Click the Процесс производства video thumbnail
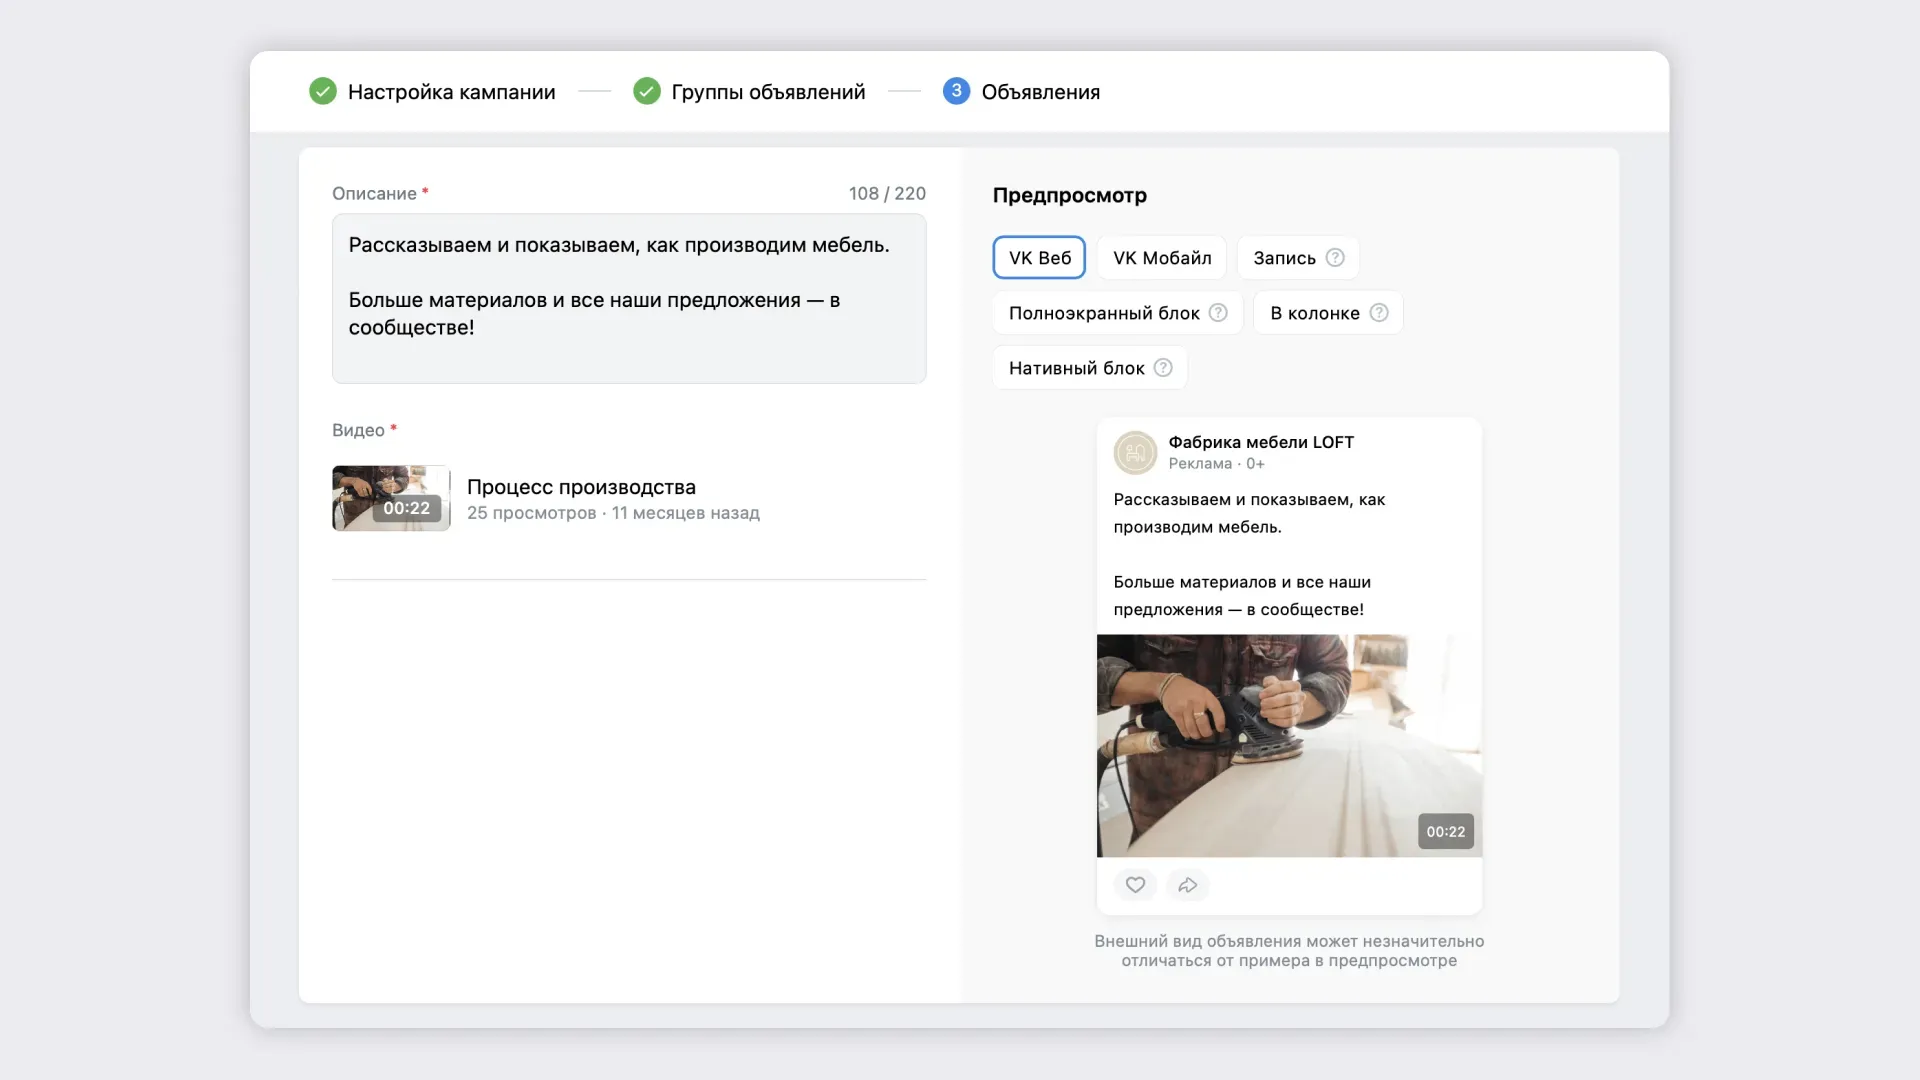 (x=391, y=498)
